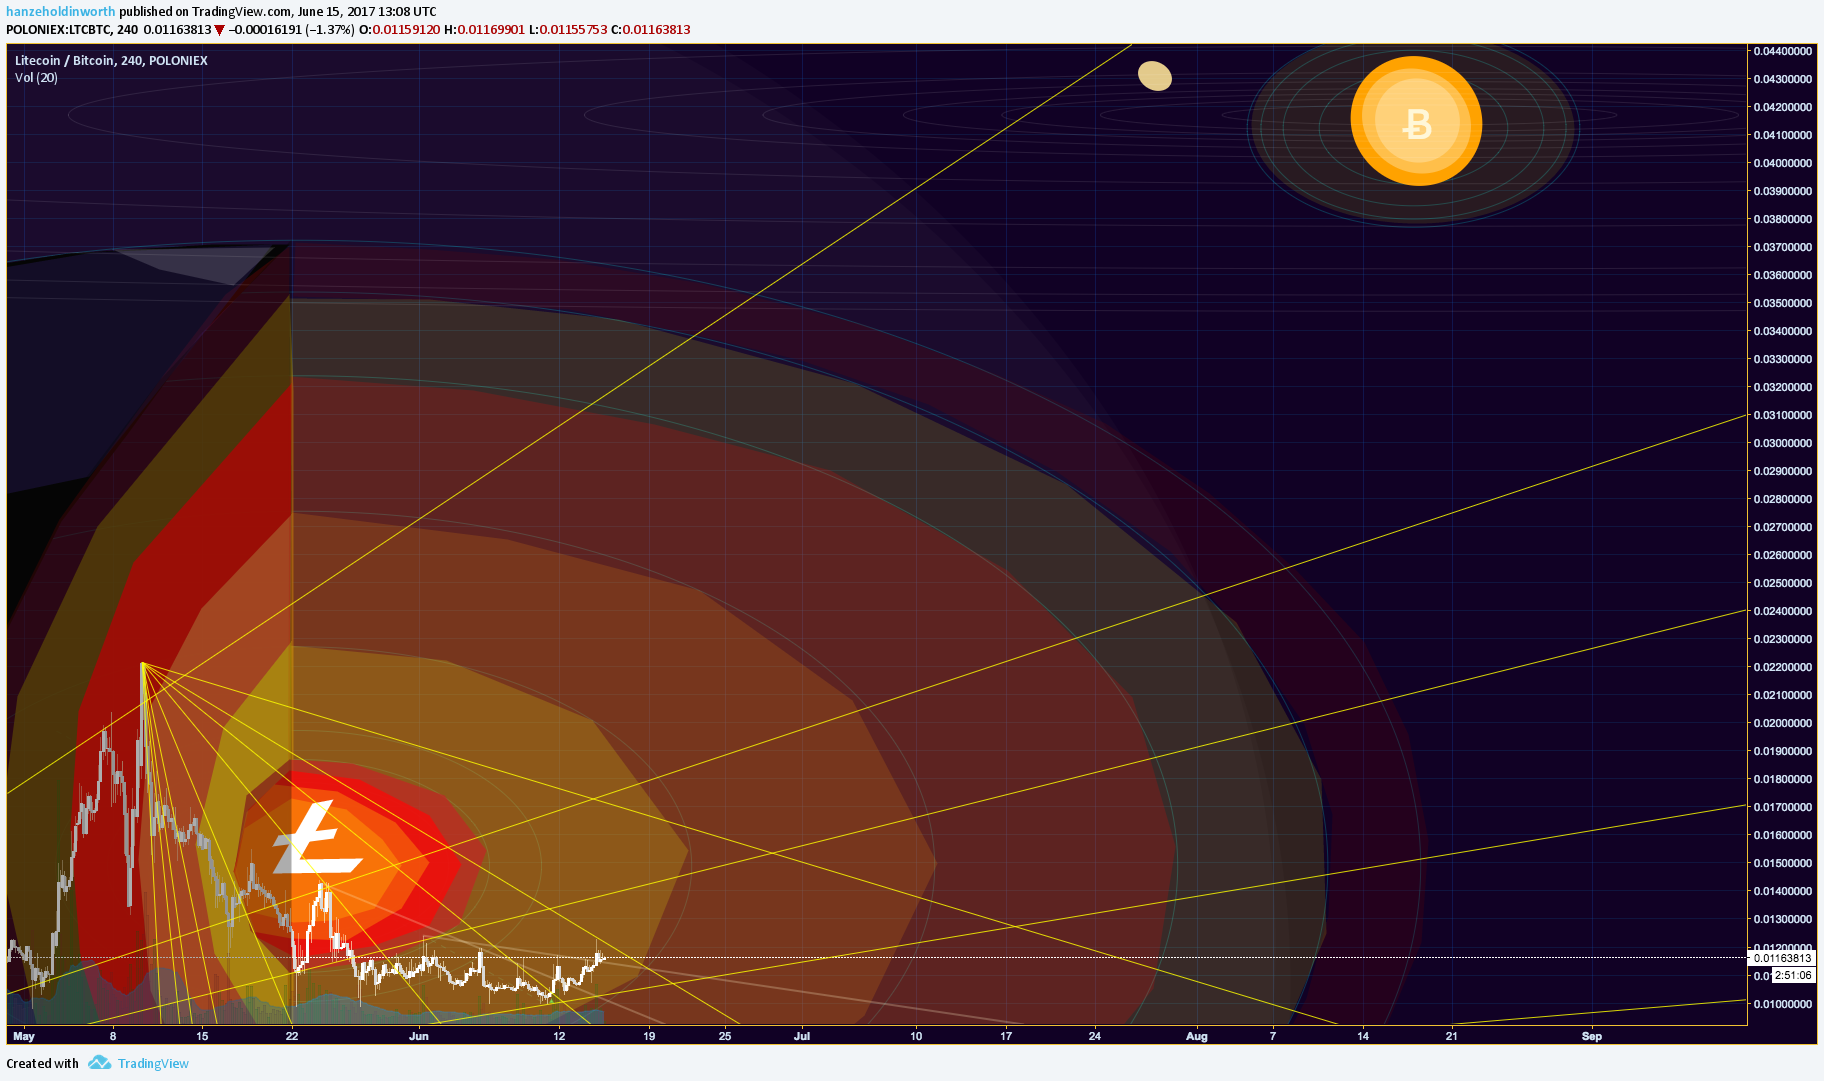Click the Aug label on time axis
Viewport: 1824px width, 1081px height.
click(x=1197, y=1036)
